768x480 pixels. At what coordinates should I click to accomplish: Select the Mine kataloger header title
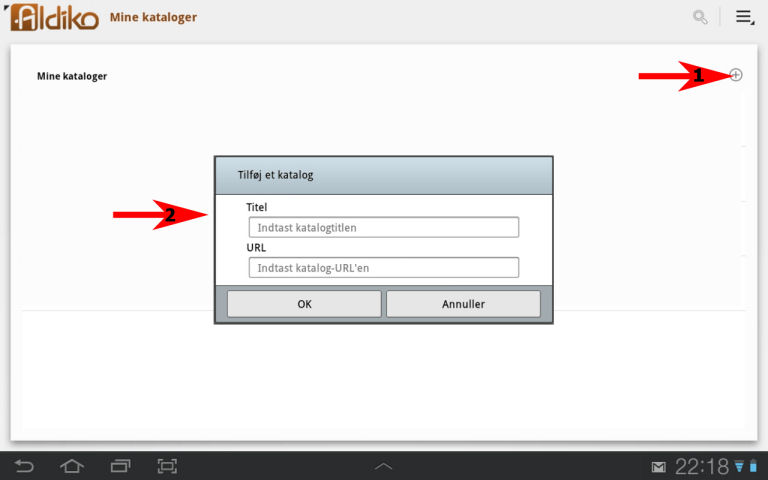[x=153, y=17]
